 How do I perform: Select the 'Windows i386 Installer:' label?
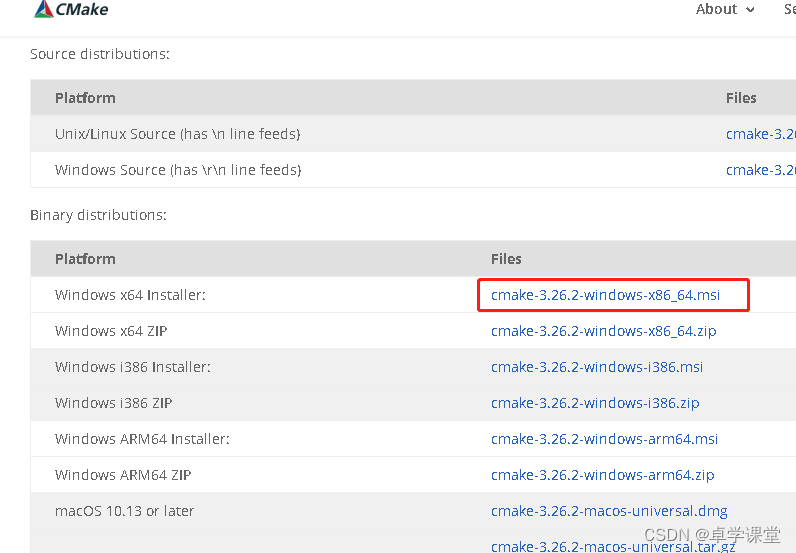132,367
